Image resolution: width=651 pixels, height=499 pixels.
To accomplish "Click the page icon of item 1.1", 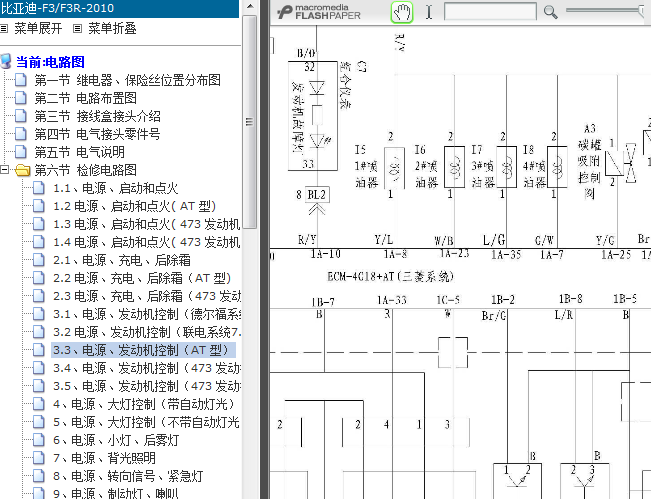I will 39,188.
